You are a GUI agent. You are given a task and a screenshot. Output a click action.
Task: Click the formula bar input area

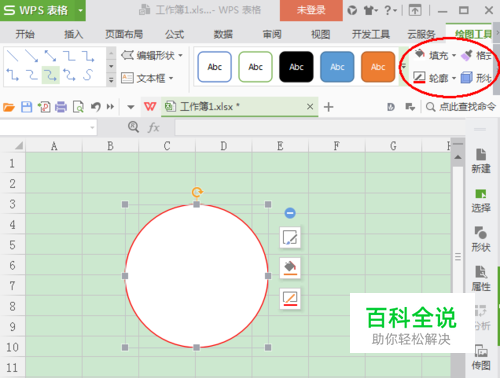click(319, 127)
